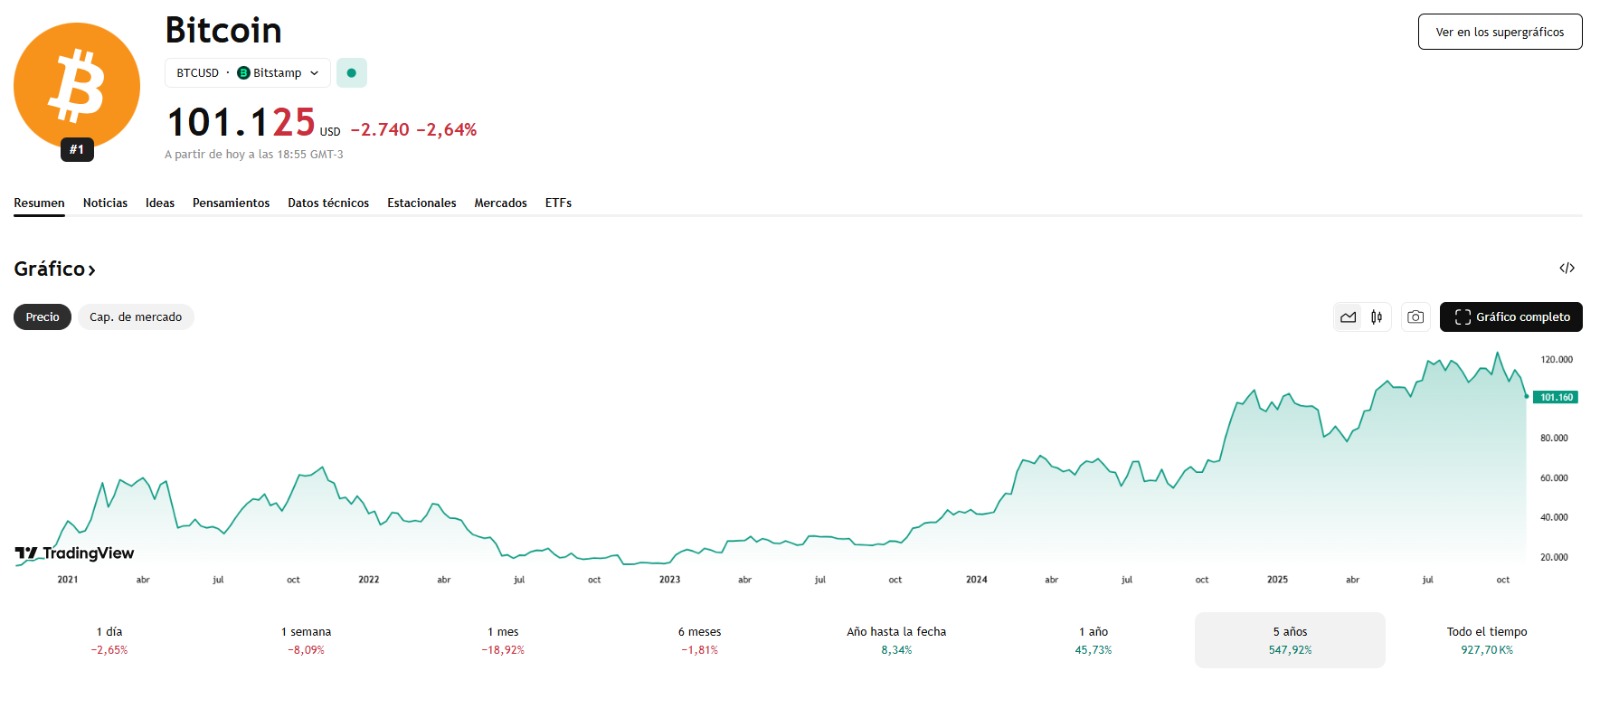Choose the Todo el tiempo range
Image resolution: width=1600 pixels, height=718 pixels.
(1486, 640)
